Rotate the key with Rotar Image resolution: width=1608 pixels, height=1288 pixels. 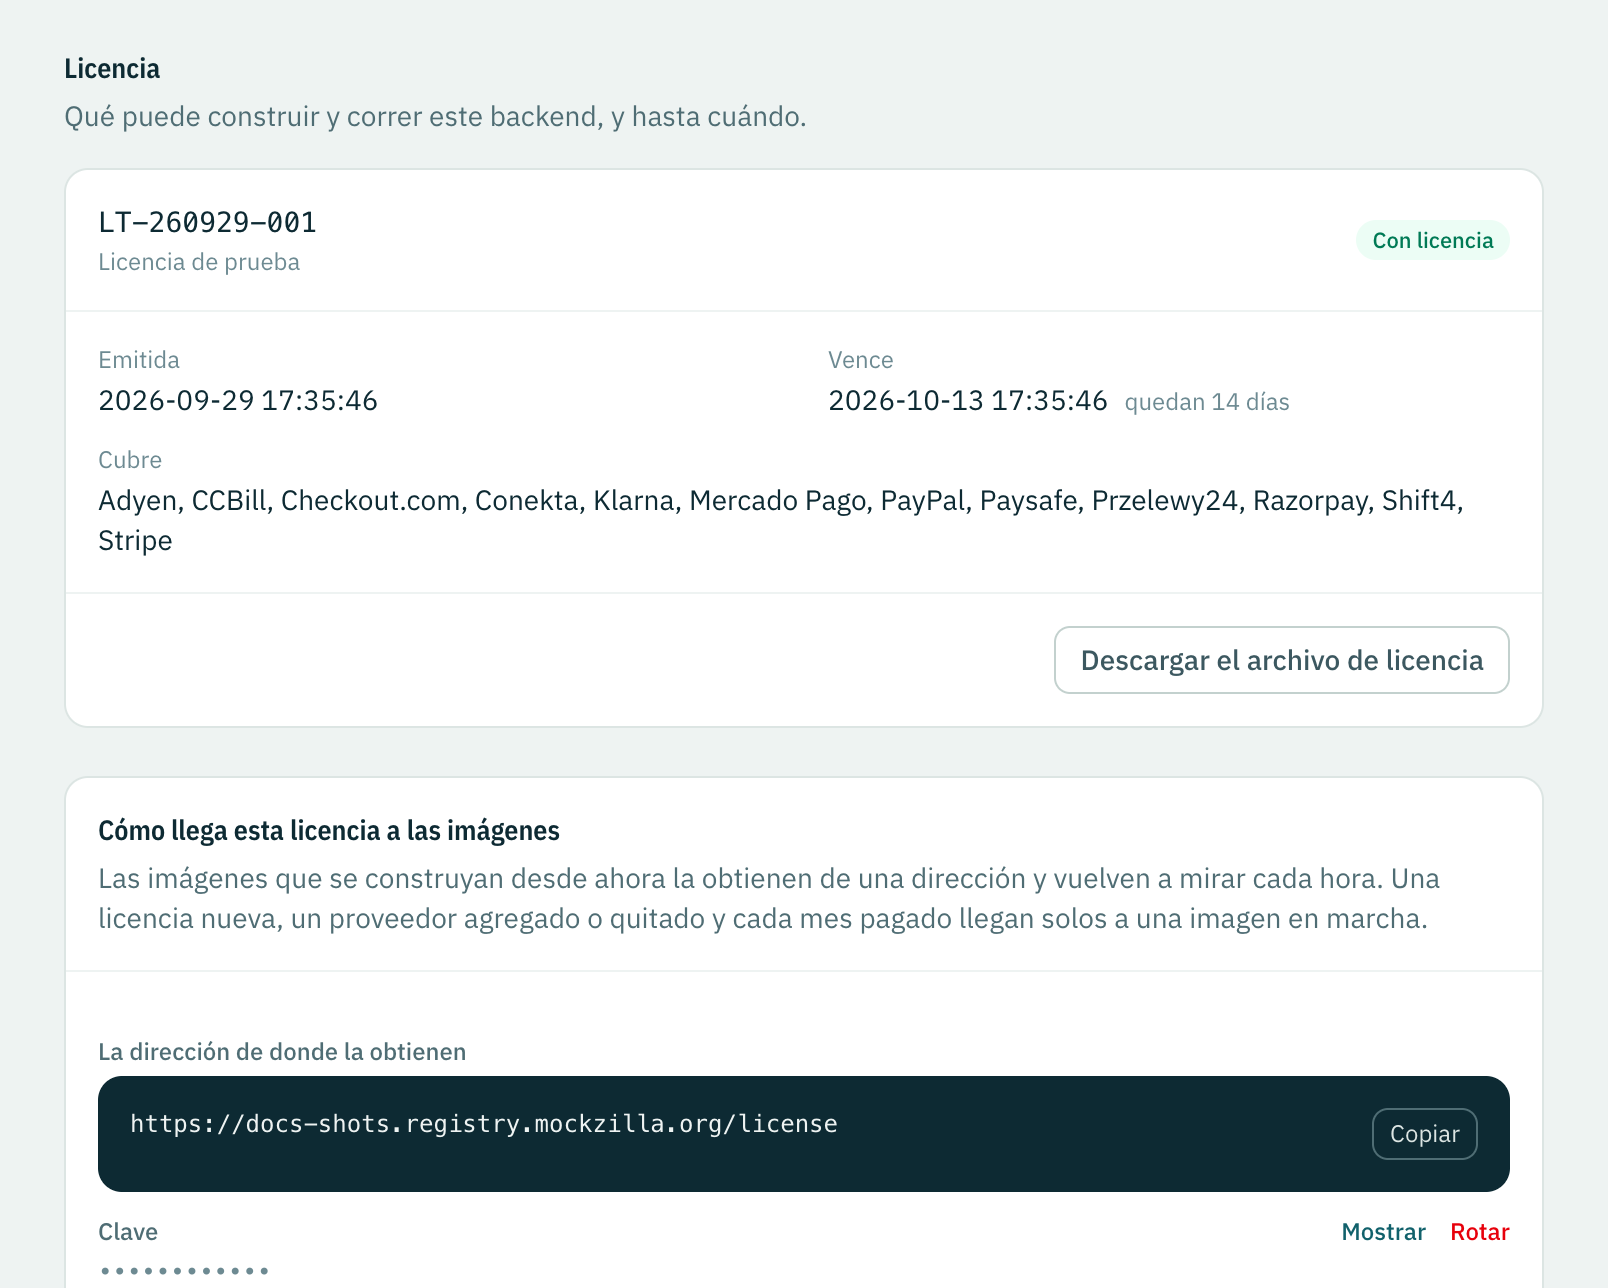1479,1232
